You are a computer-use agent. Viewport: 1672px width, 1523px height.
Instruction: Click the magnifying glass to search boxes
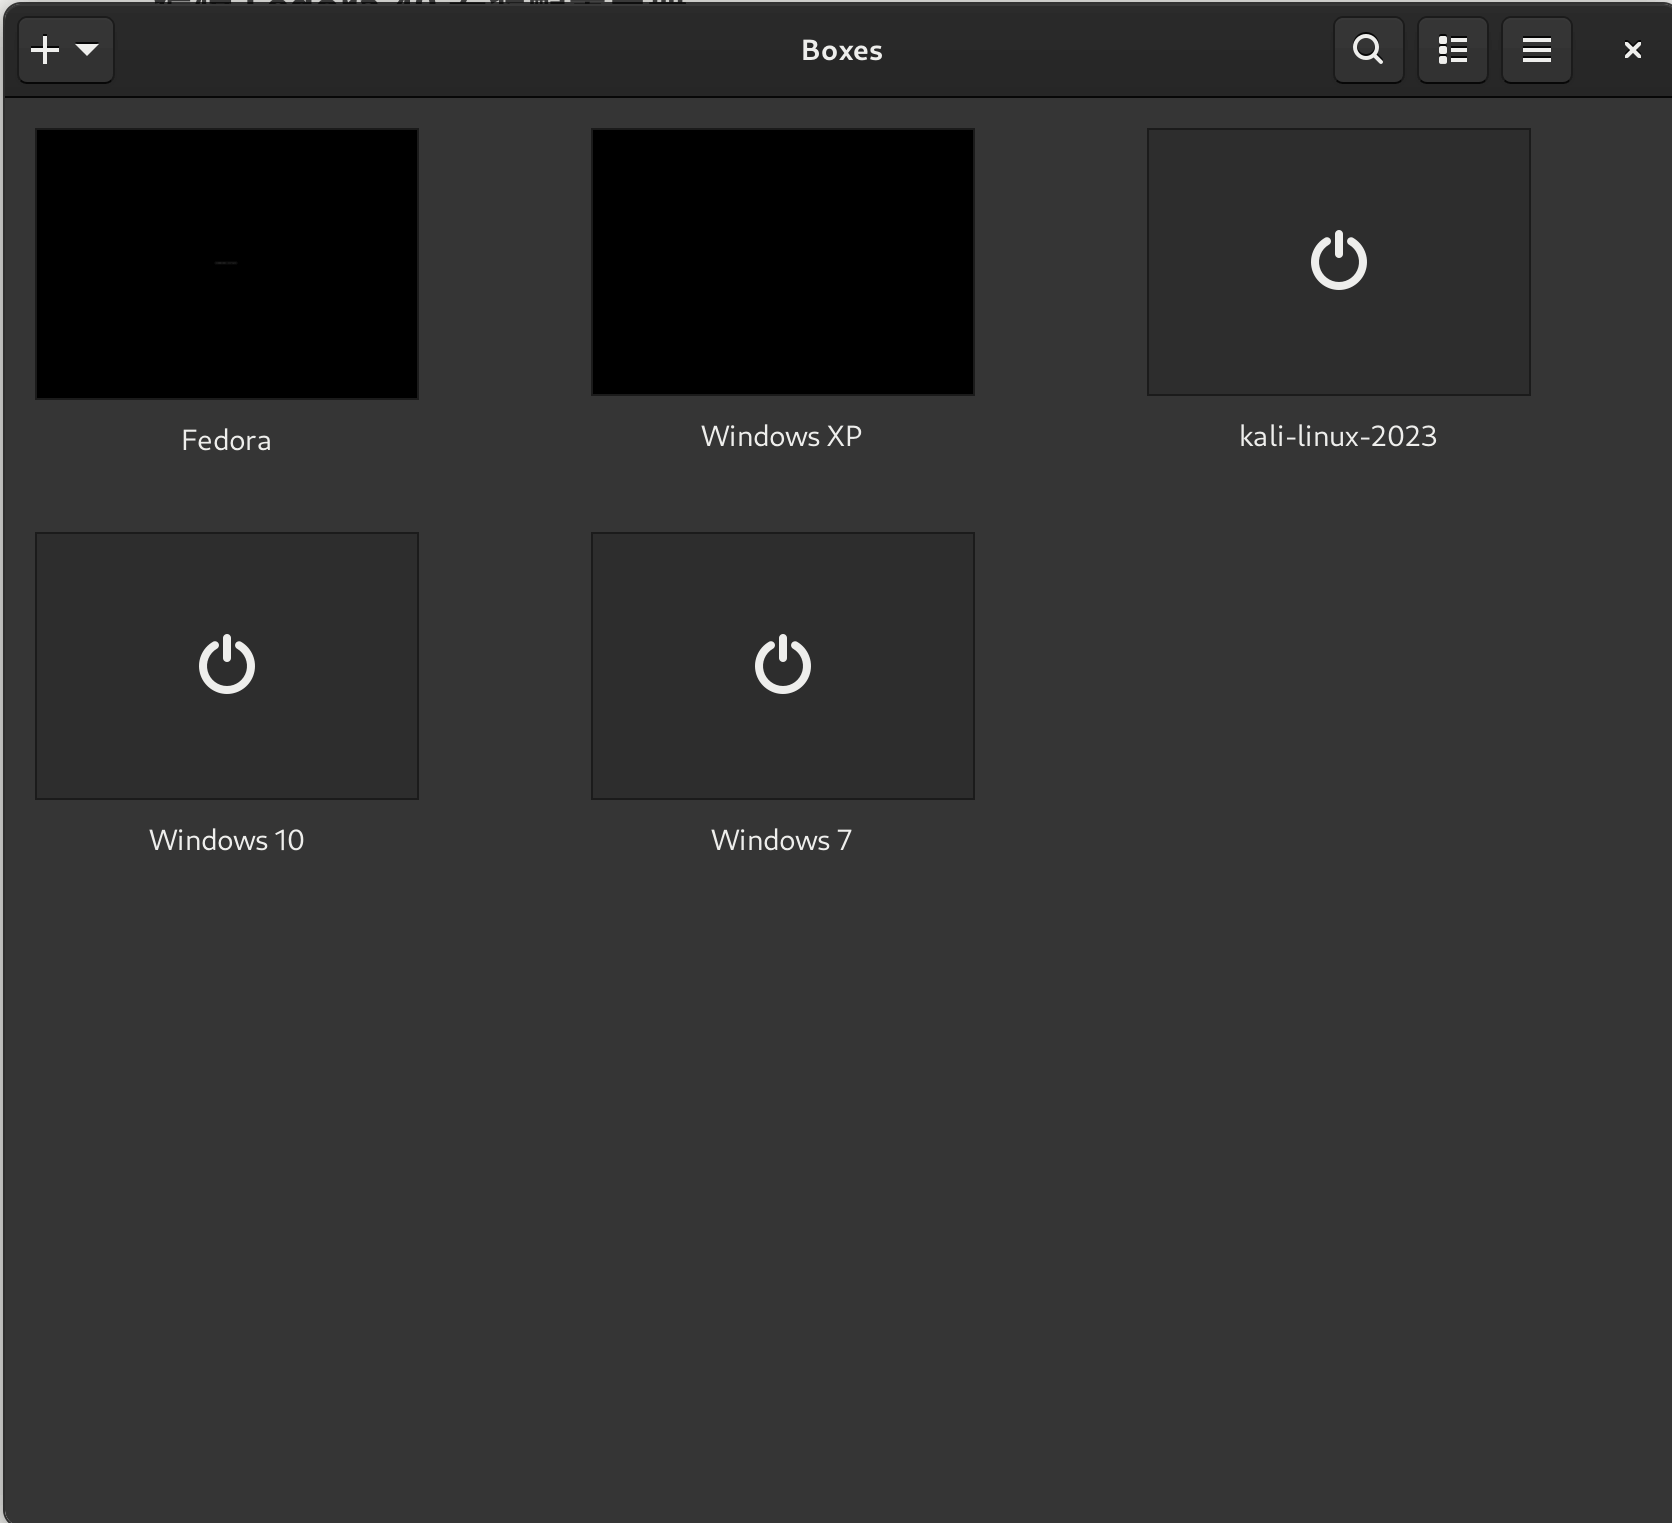pyautogui.click(x=1367, y=50)
